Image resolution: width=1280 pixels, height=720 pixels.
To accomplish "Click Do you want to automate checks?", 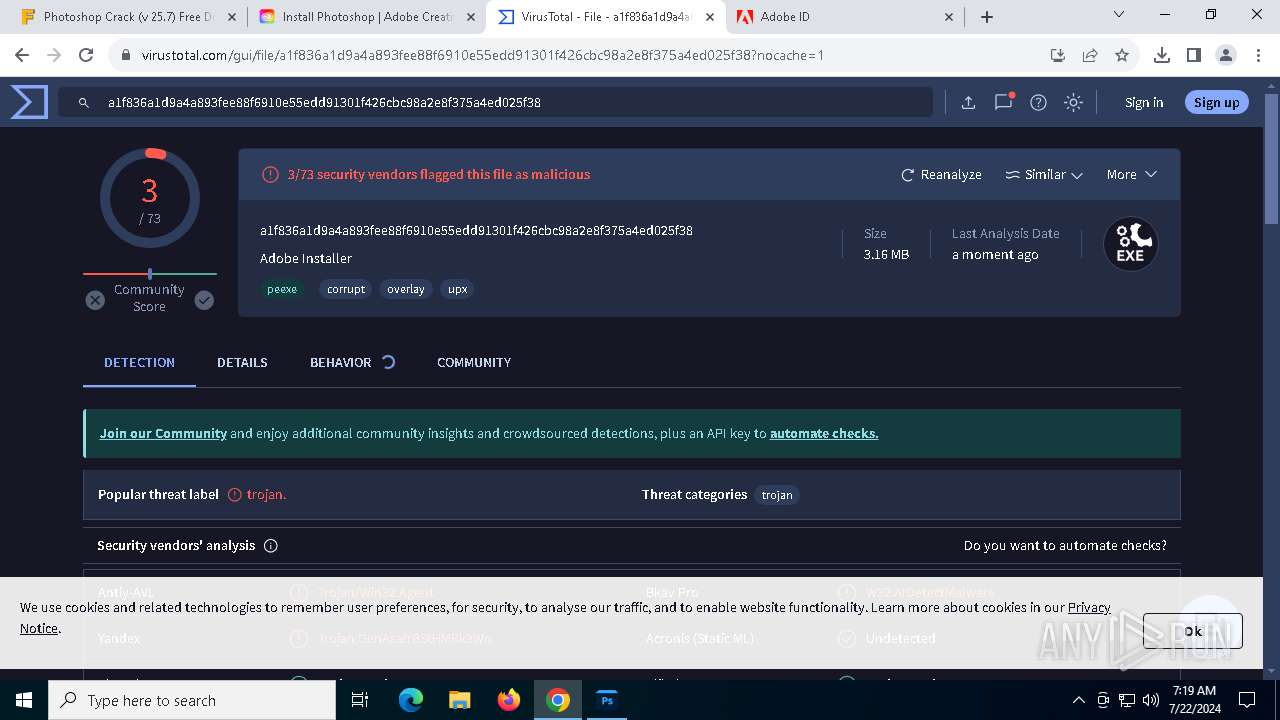I will (1065, 545).
